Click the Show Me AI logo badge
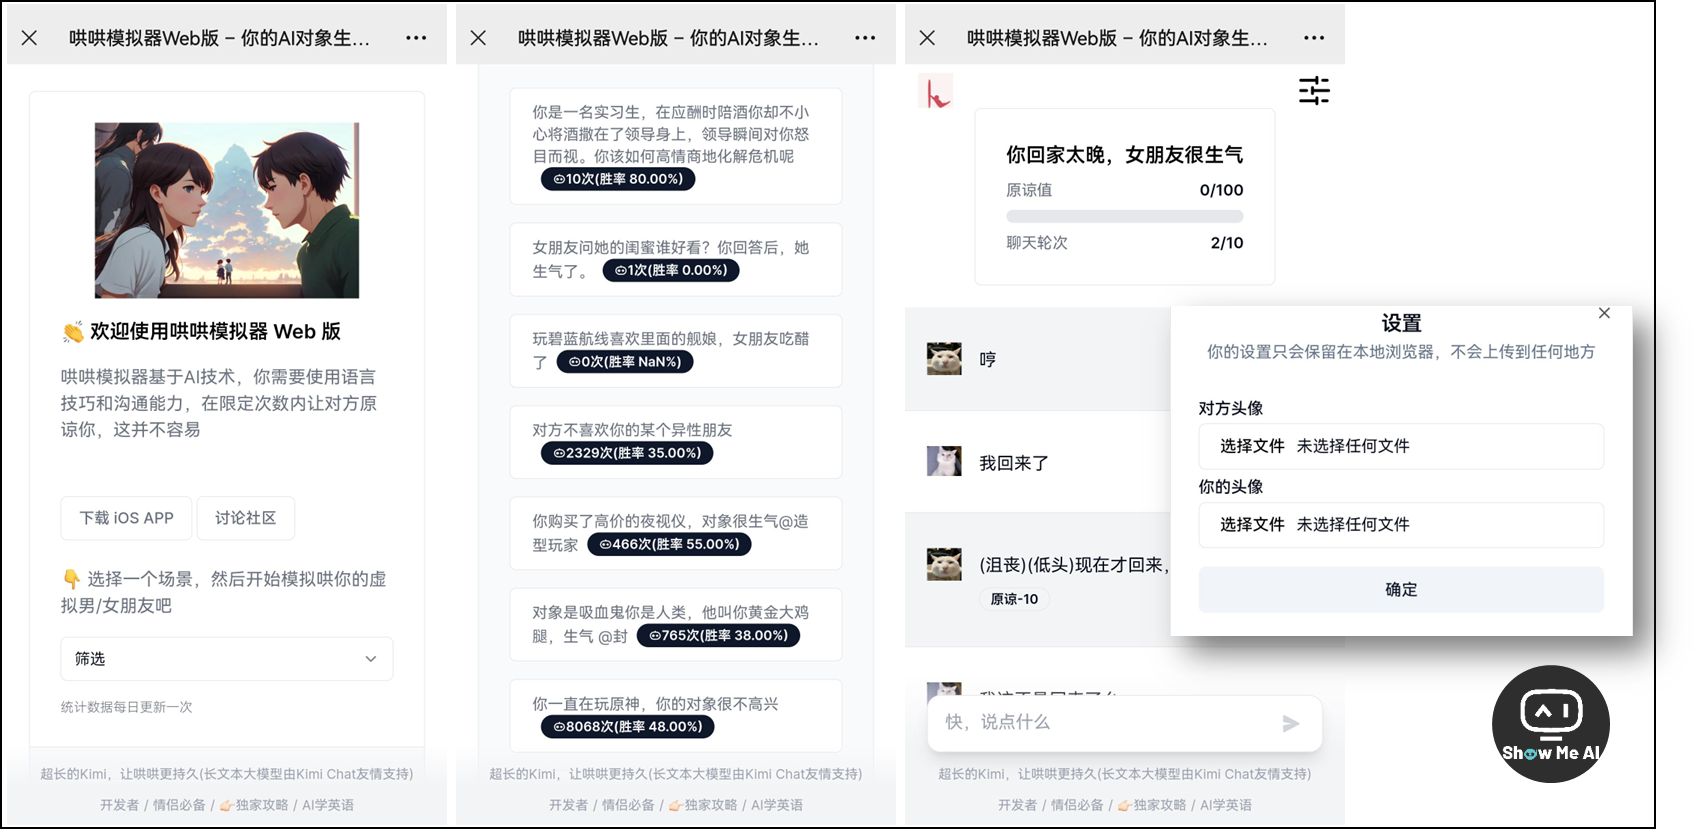This screenshot has height=829, width=1698. coord(1550,724)
